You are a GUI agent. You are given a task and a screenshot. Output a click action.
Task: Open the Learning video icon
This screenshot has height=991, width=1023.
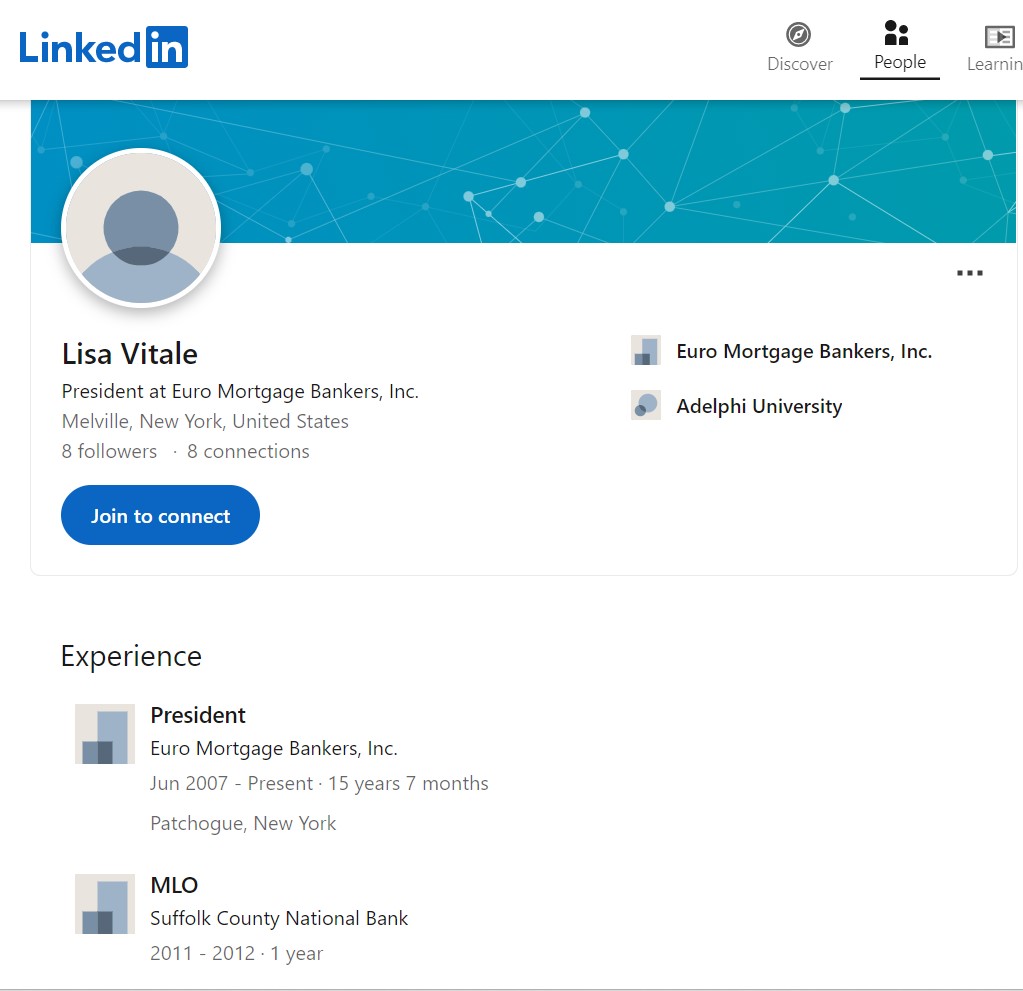[999, 37]
